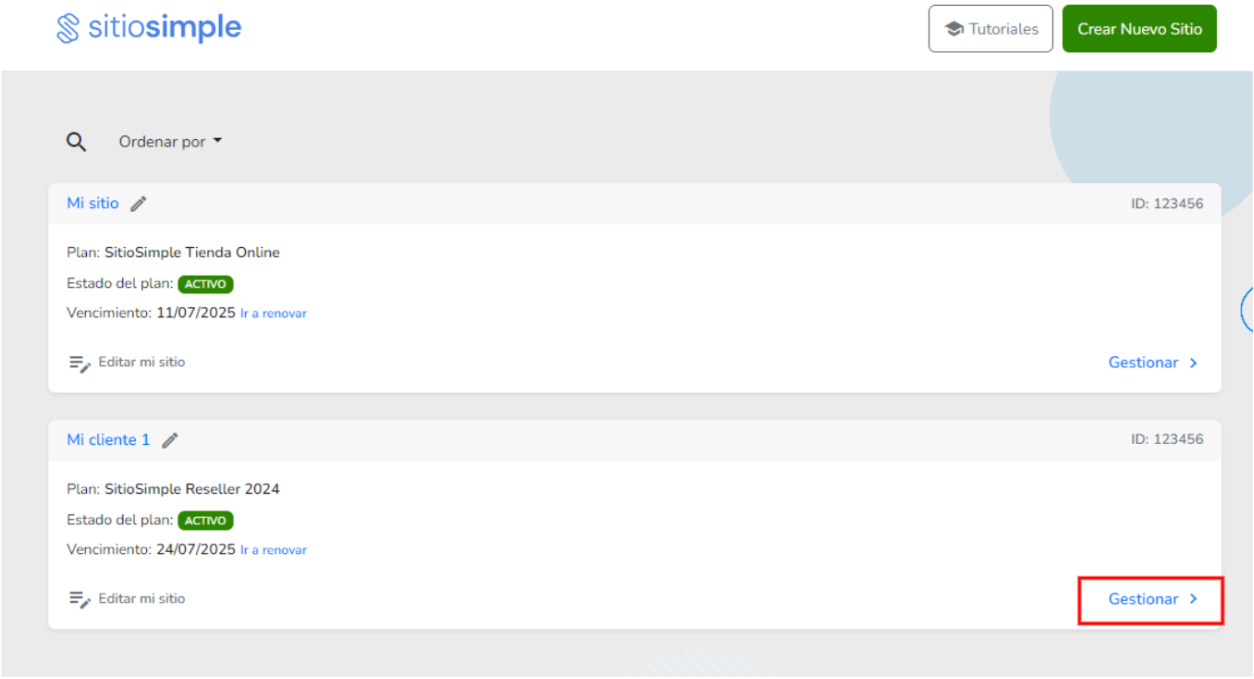
Task: Click the partial circle icon at right edge
Action: coord(1247,310)
